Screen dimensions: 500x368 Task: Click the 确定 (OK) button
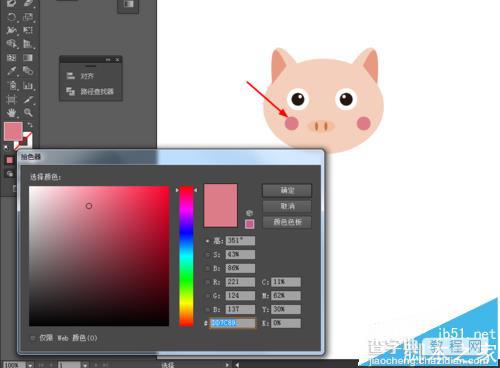(x=287, y=190)
